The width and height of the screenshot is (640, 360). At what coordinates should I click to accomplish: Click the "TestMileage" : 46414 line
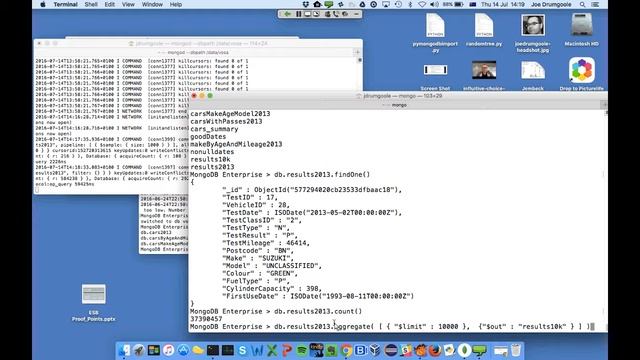click(266, 243)
